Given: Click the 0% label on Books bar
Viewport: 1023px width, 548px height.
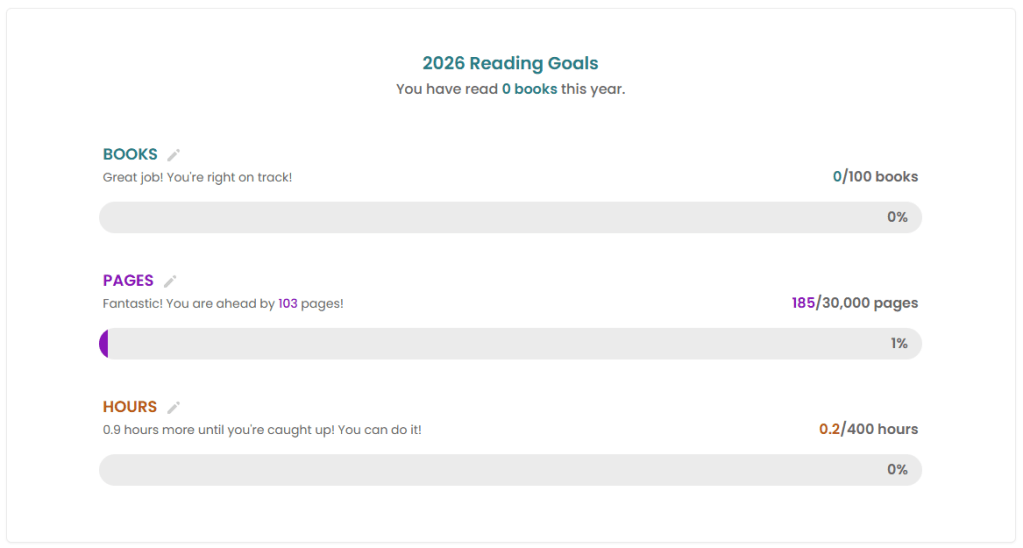Looking at the screenshot, I should [897, 217].
